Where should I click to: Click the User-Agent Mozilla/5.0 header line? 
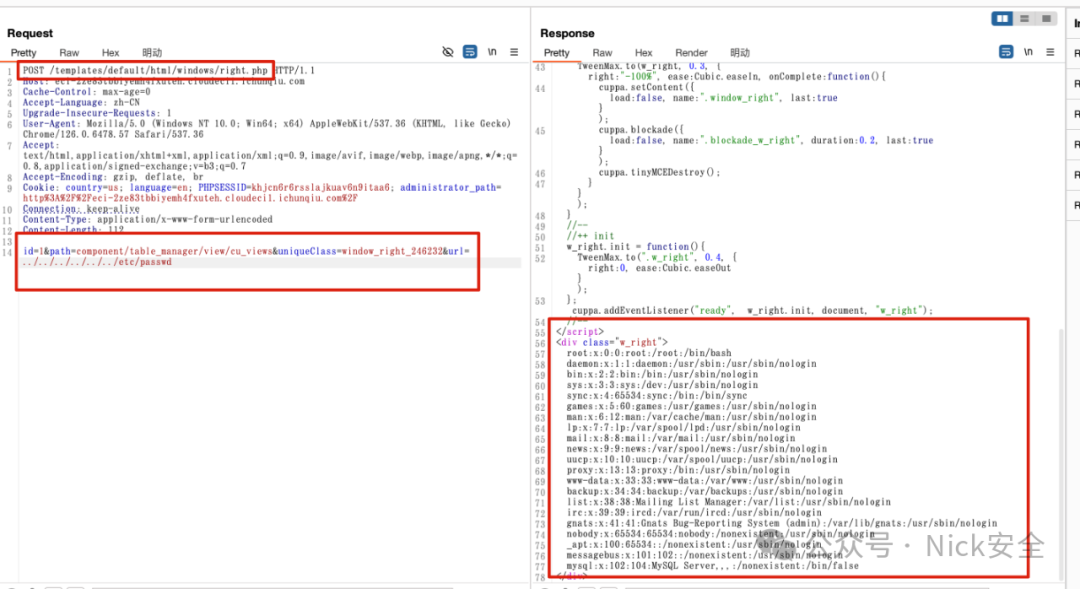267,129
